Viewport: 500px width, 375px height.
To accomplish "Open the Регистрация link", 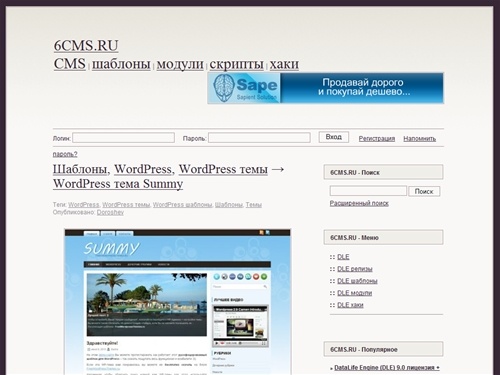I will pyautogui.click(x=377, y=139).
